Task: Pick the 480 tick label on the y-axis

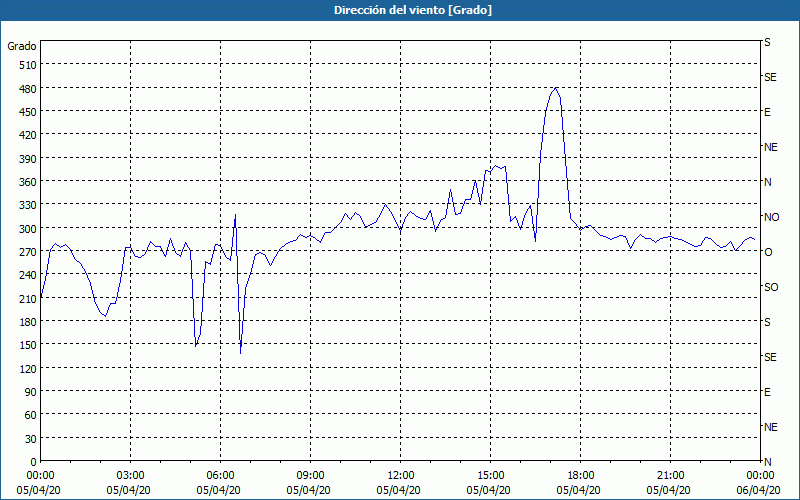Action: 28,89
